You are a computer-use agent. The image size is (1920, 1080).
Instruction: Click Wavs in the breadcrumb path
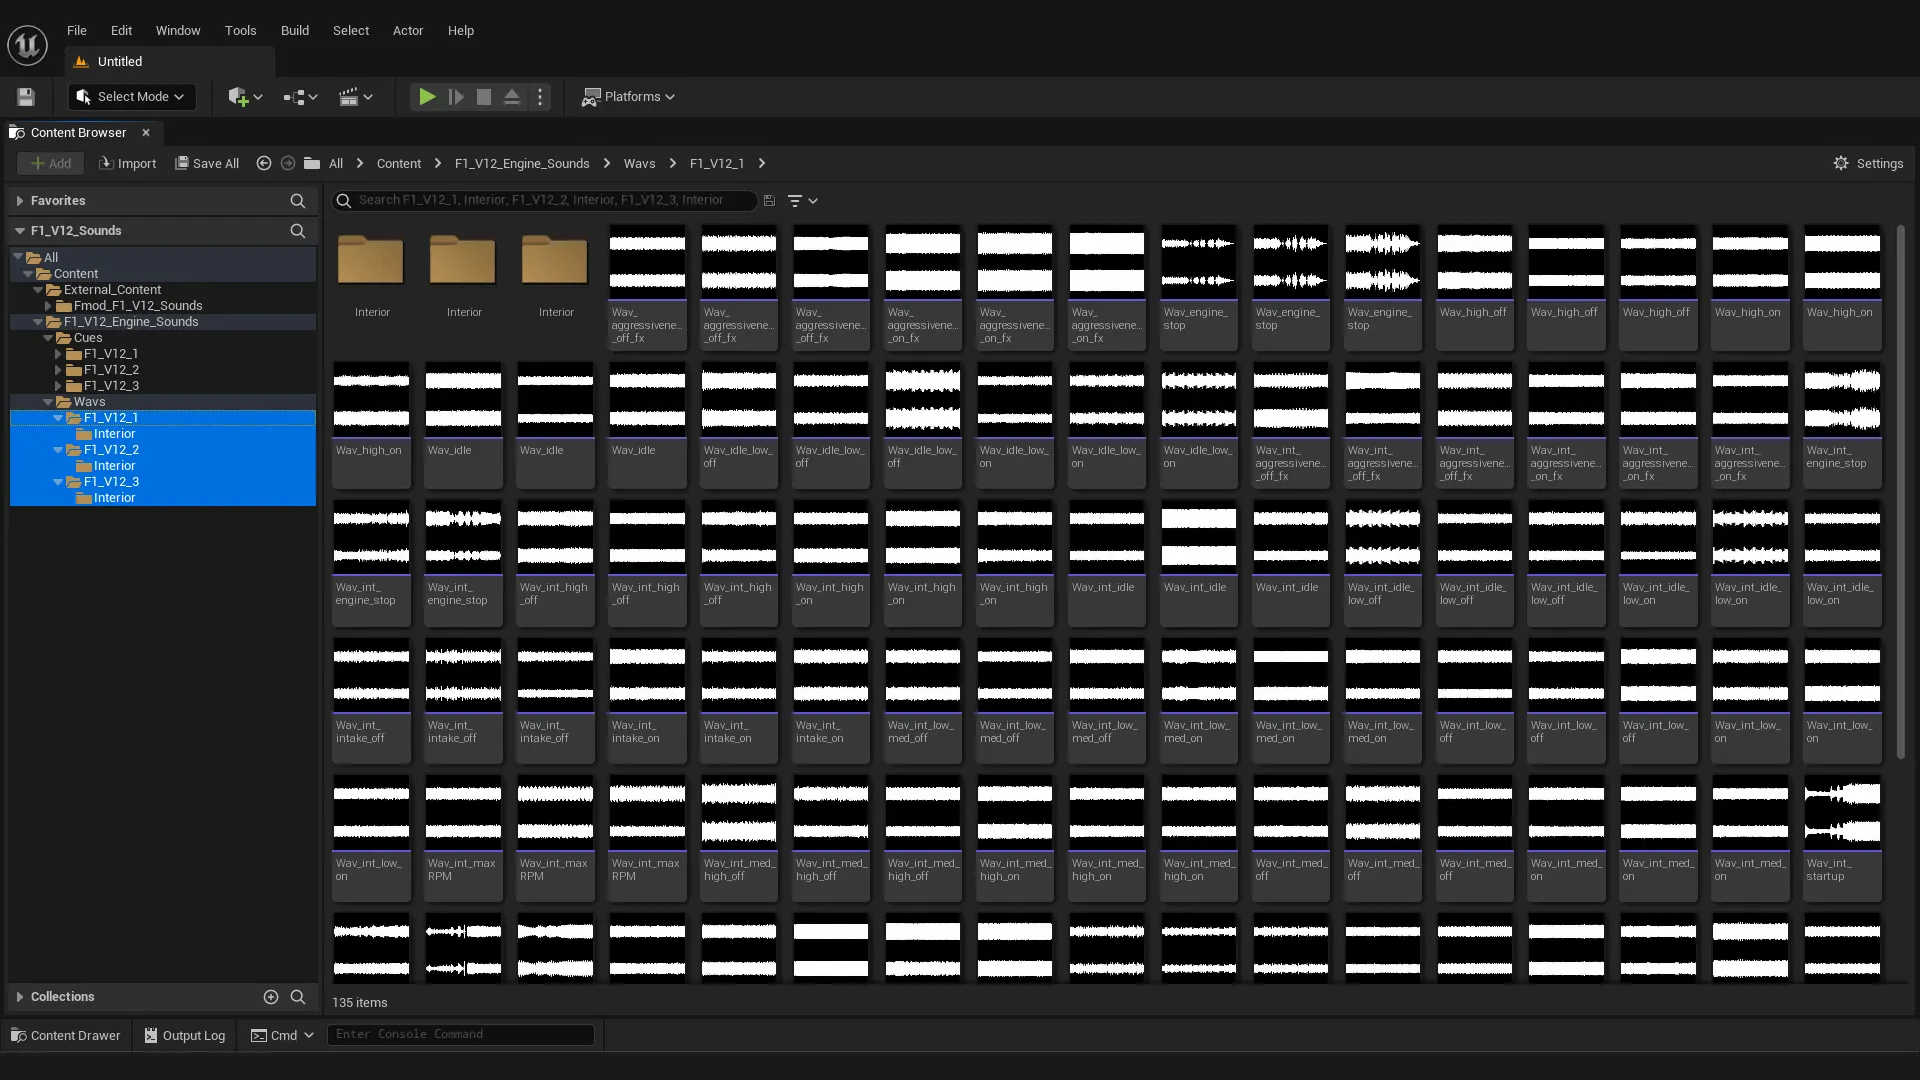click(640, 163)
